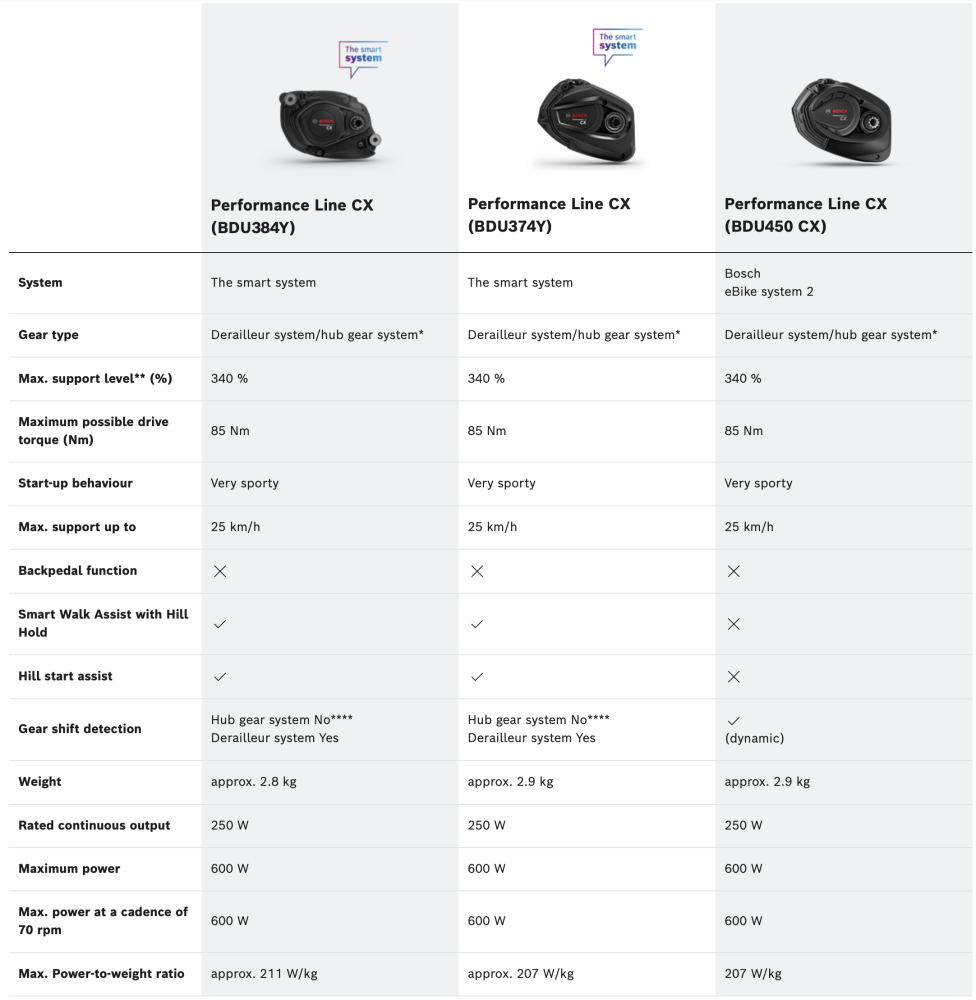Open the Performance Line CX (BDU374Y) heading

coord(549,215)
